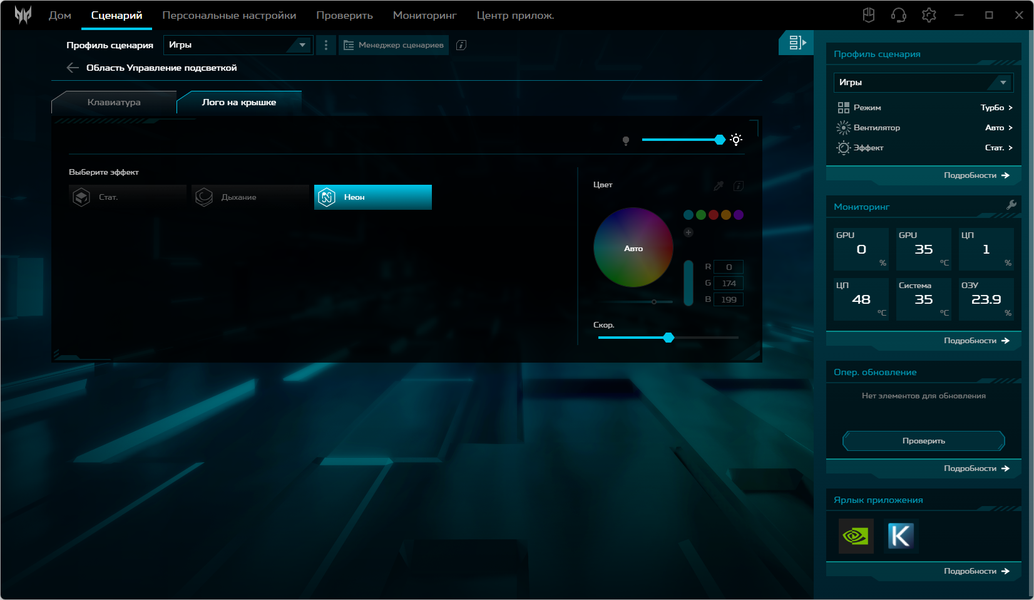
Task: Switch to the Клавиатура tab
Action: (x=113, y=102)
